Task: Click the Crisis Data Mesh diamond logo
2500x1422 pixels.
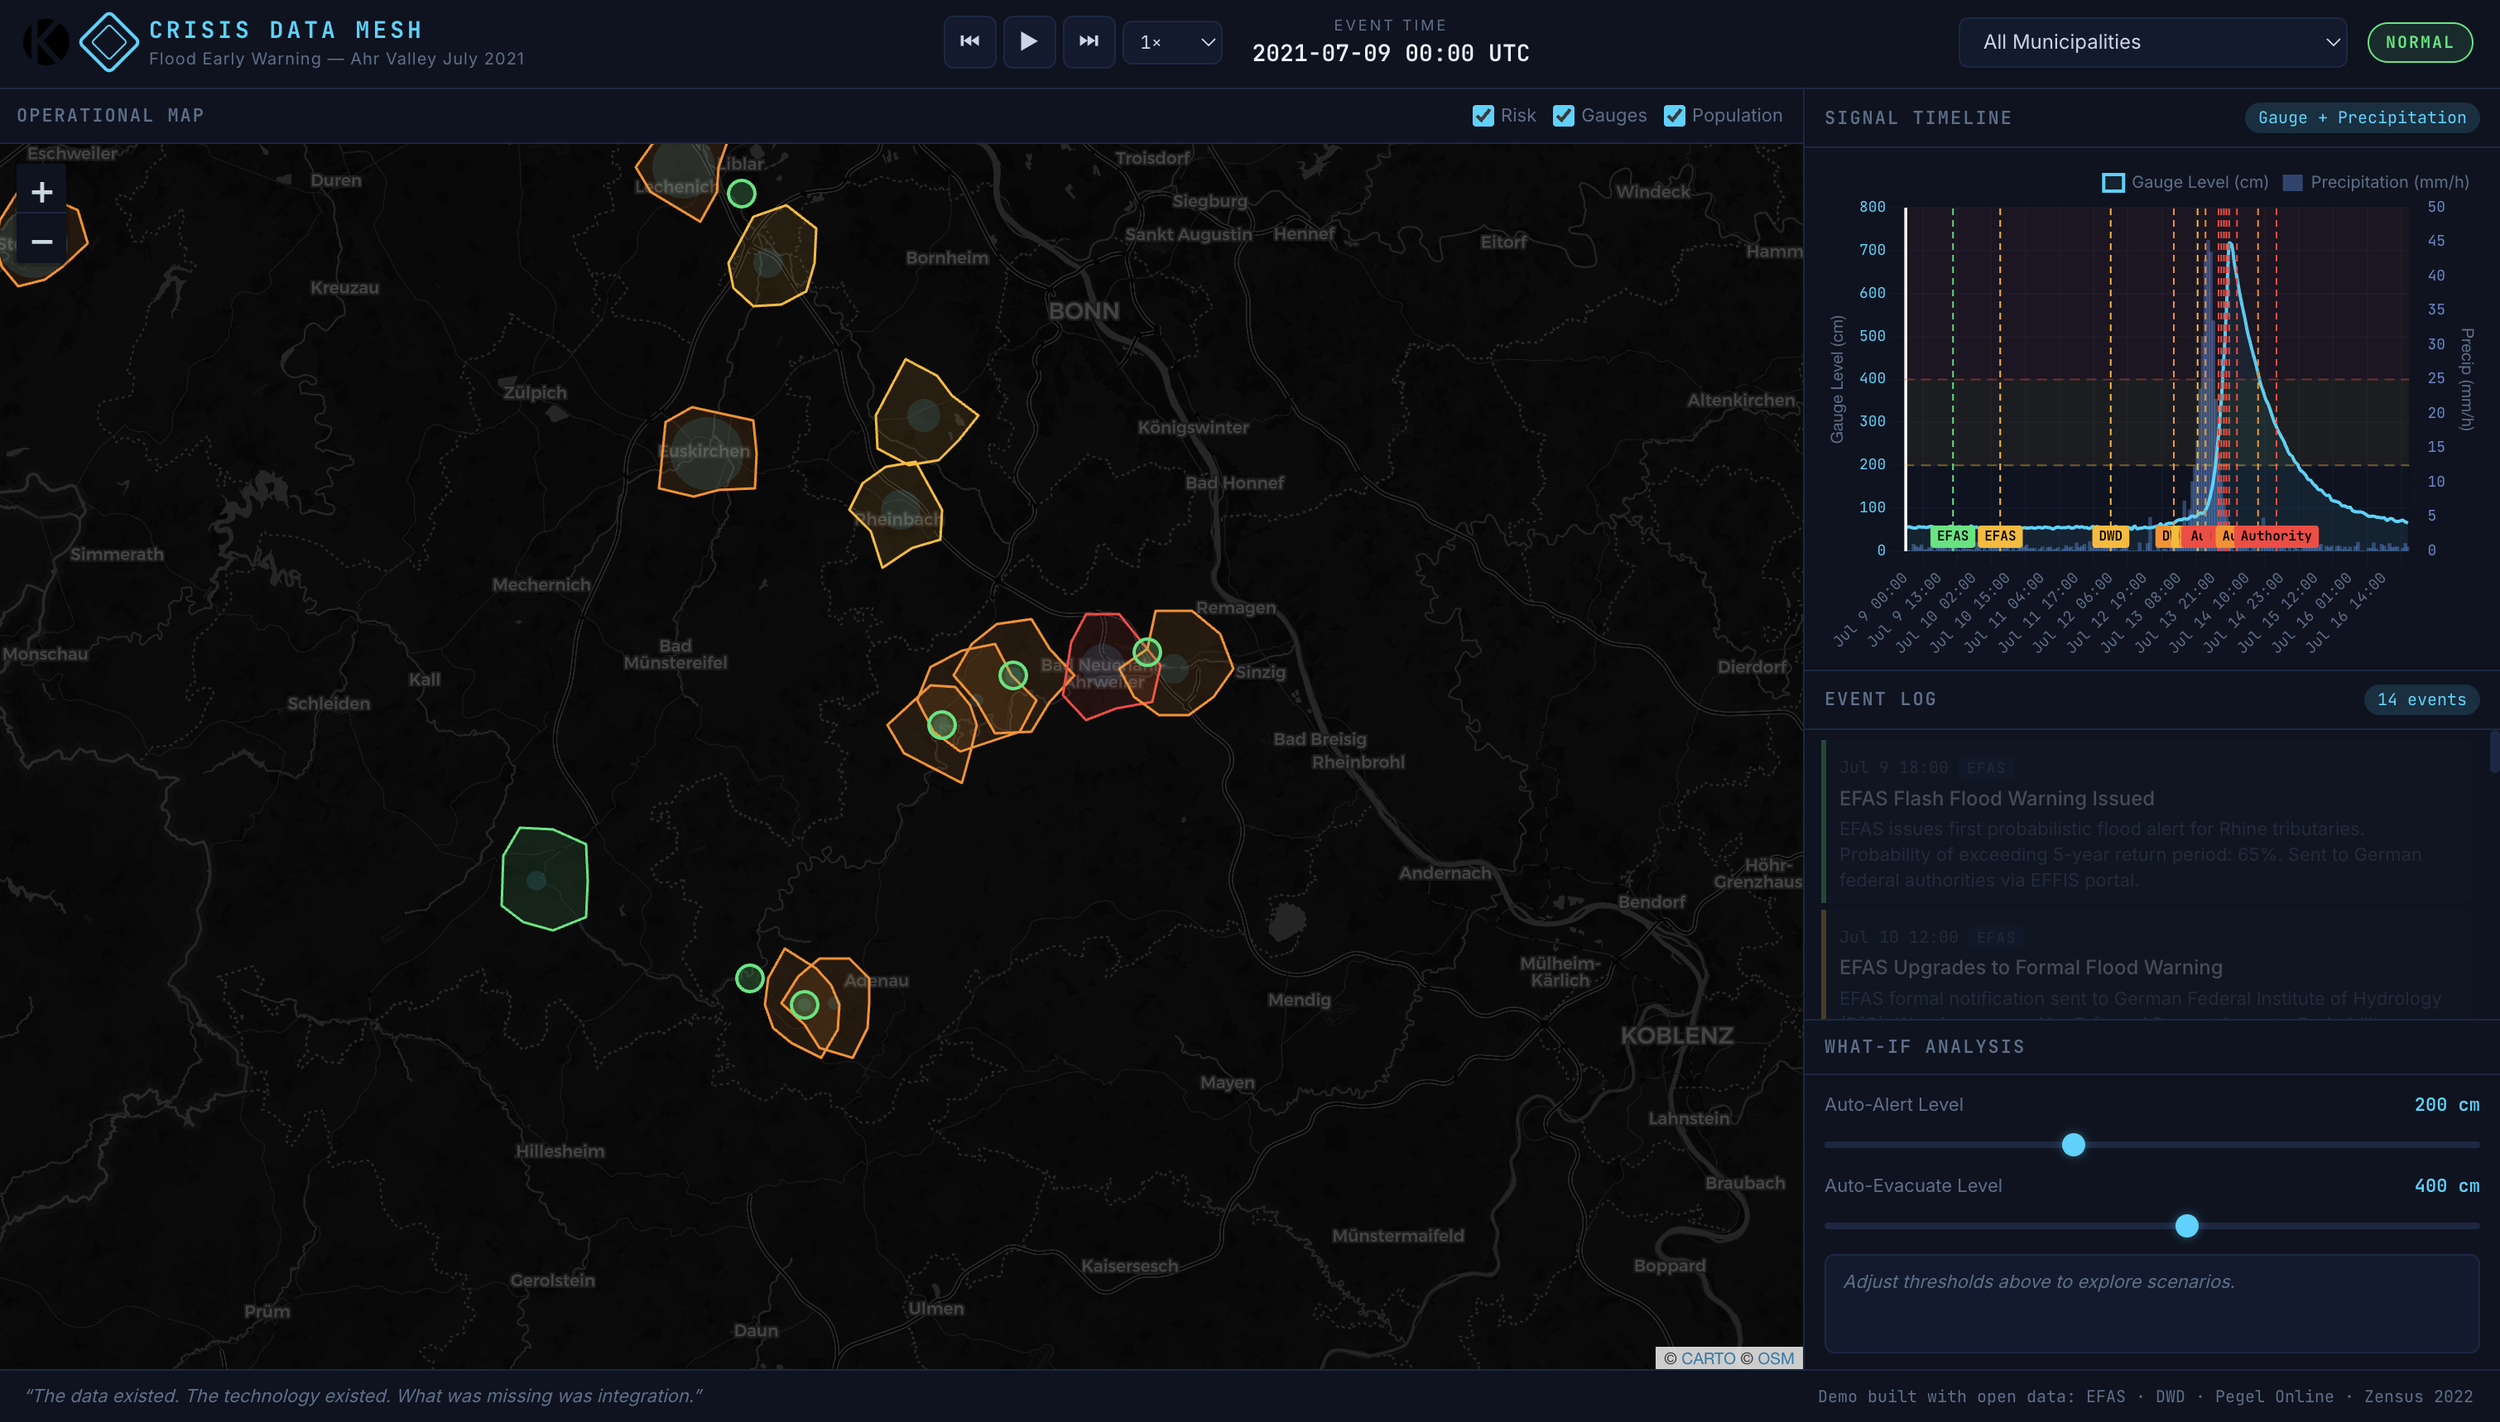Action: 108,42
